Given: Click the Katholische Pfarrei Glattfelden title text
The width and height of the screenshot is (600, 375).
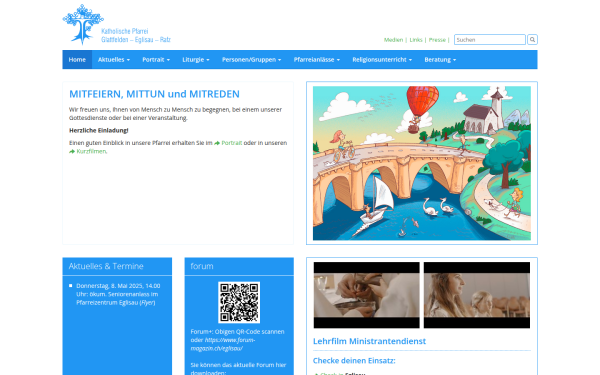Looking at the screenshot, I should [x=136, y=35].
